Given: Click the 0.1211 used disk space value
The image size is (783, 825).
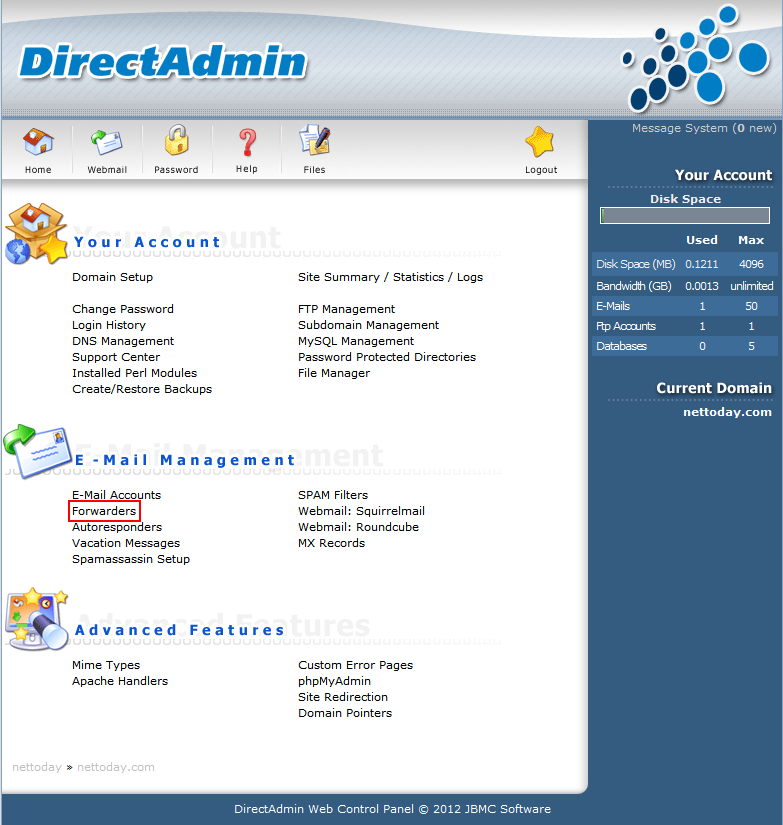Looking at the screenshot, I should 702,264.
